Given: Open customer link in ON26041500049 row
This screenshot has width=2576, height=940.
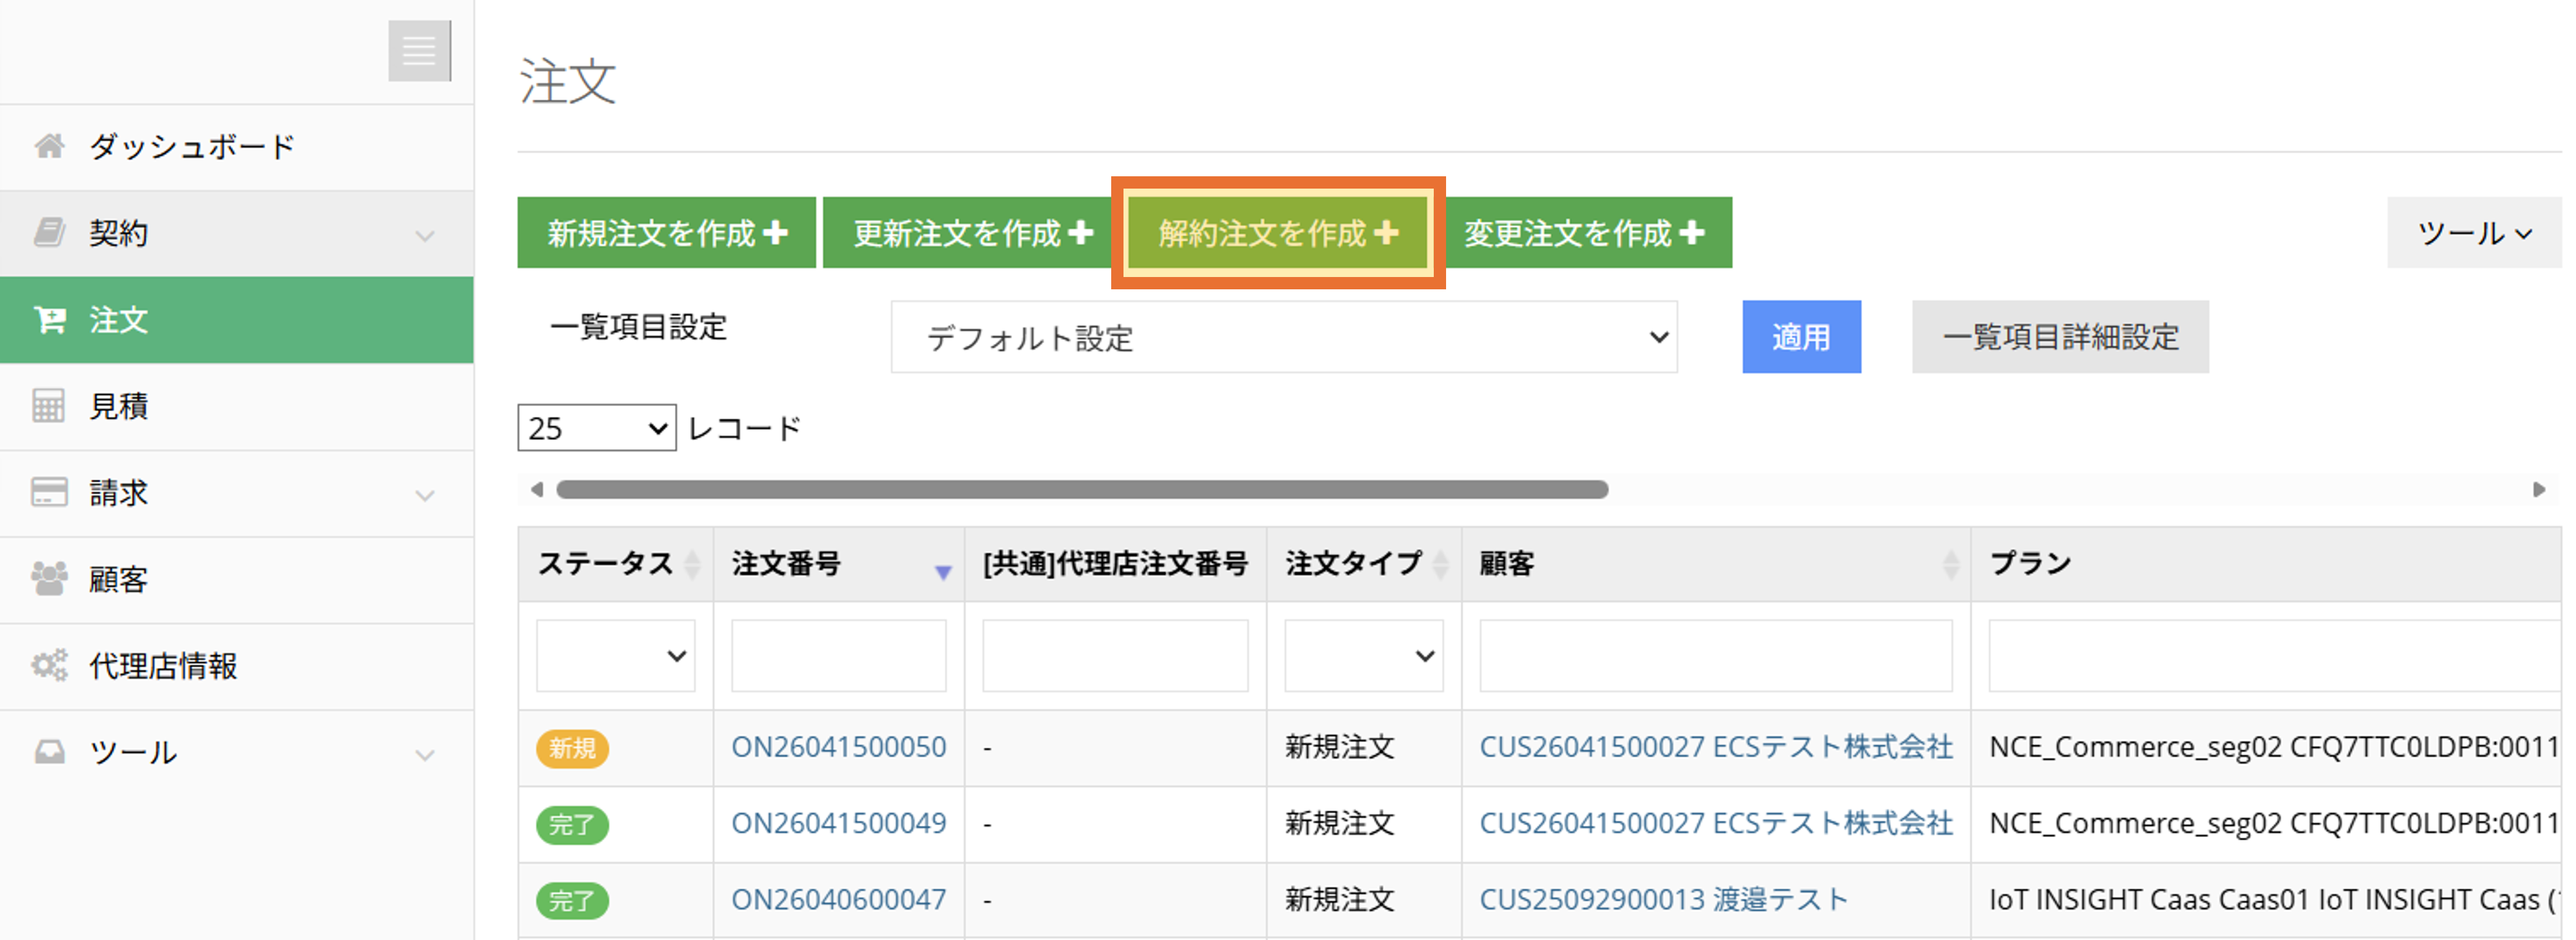Looking at the screenshot, I should 1716,823.
